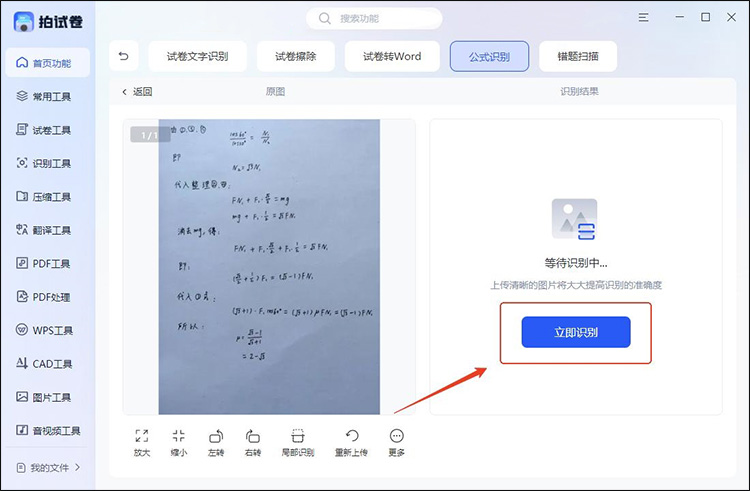The width and height of the screenshot is (750, 491).
Task: Open 首页功能 in the sidebar
Action: [x=47, y=63]
